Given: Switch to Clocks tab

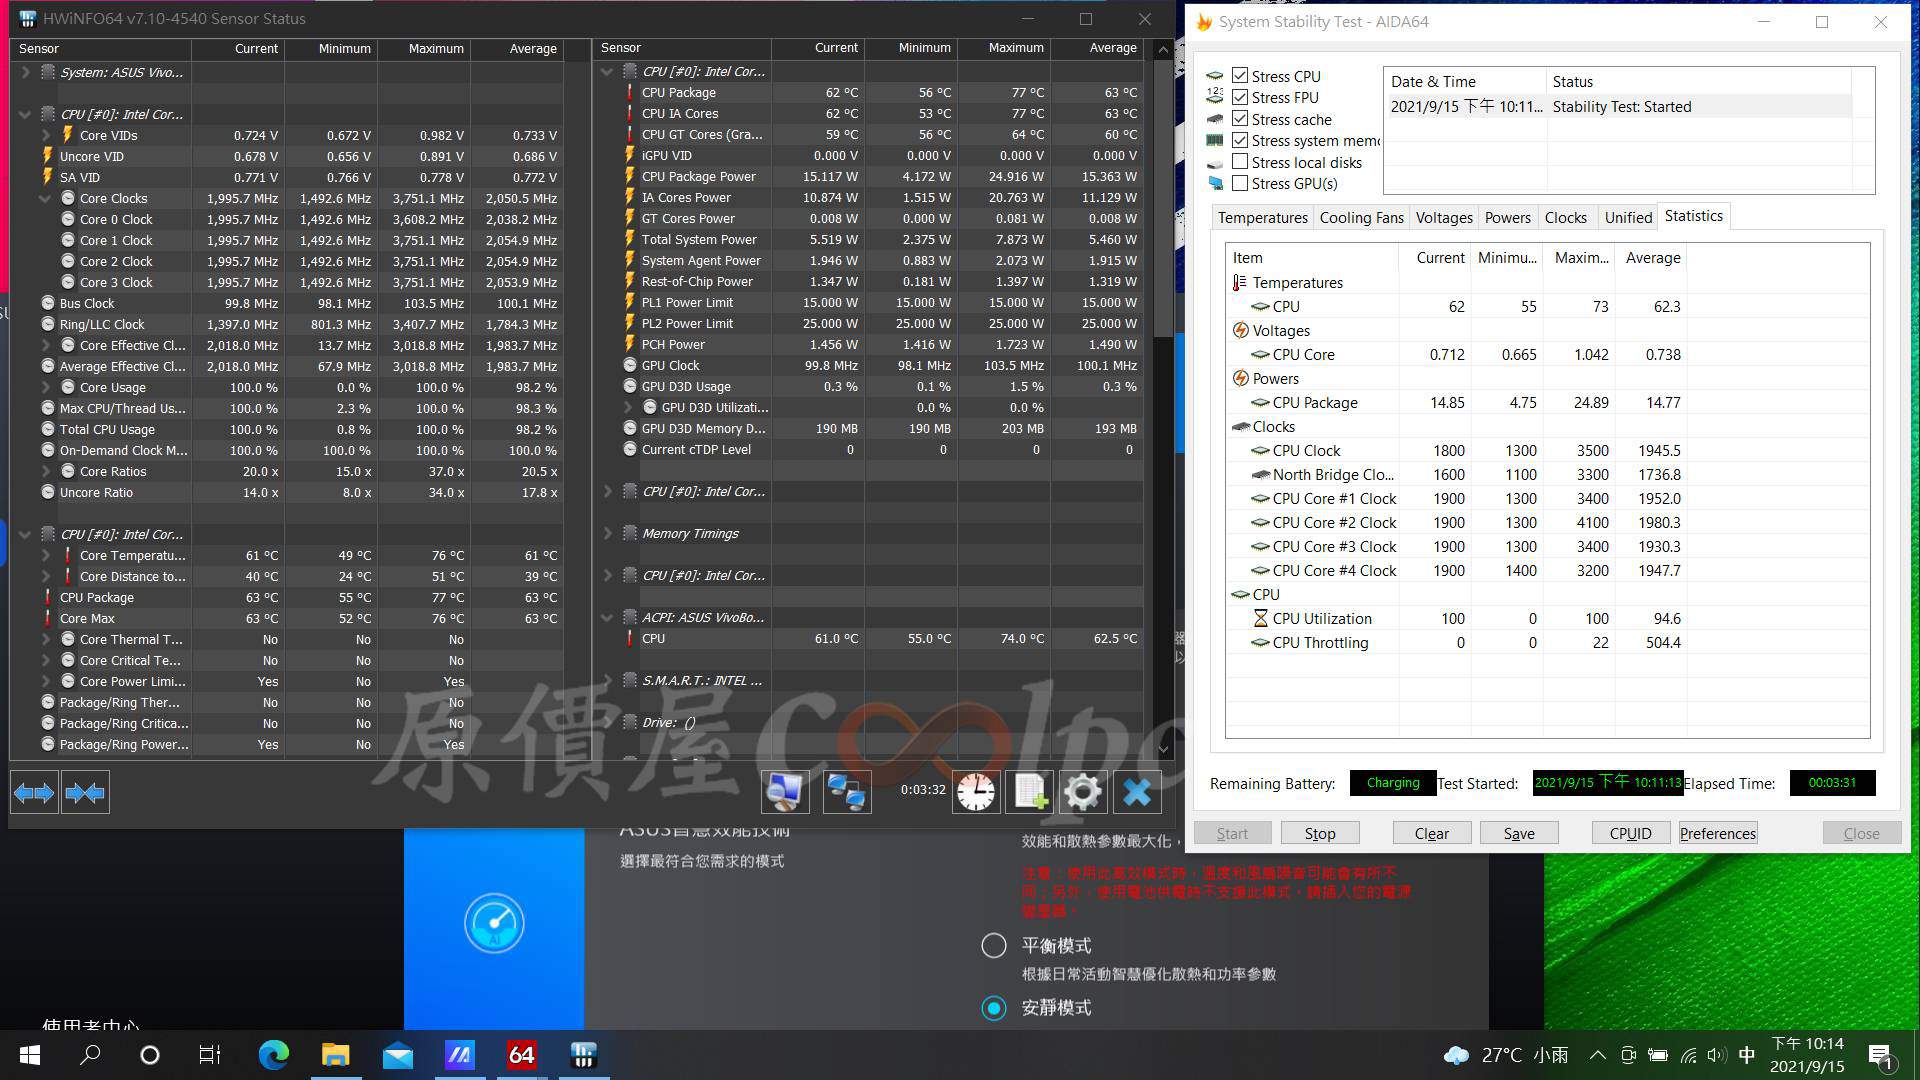Looking at the screenshot, I should (1565, 218).
